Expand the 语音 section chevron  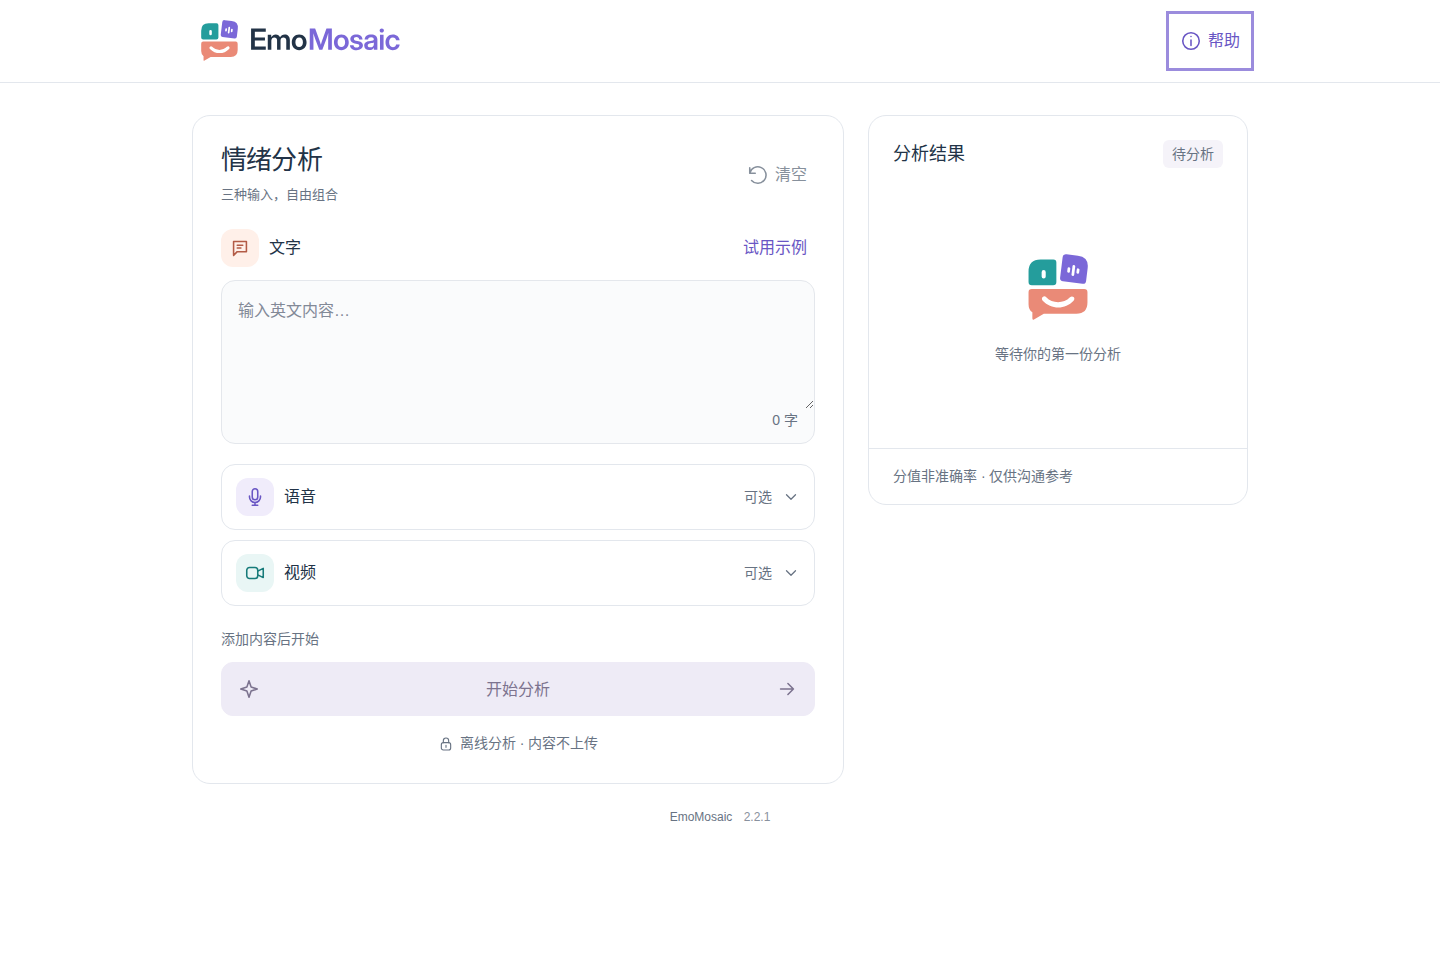791,497
